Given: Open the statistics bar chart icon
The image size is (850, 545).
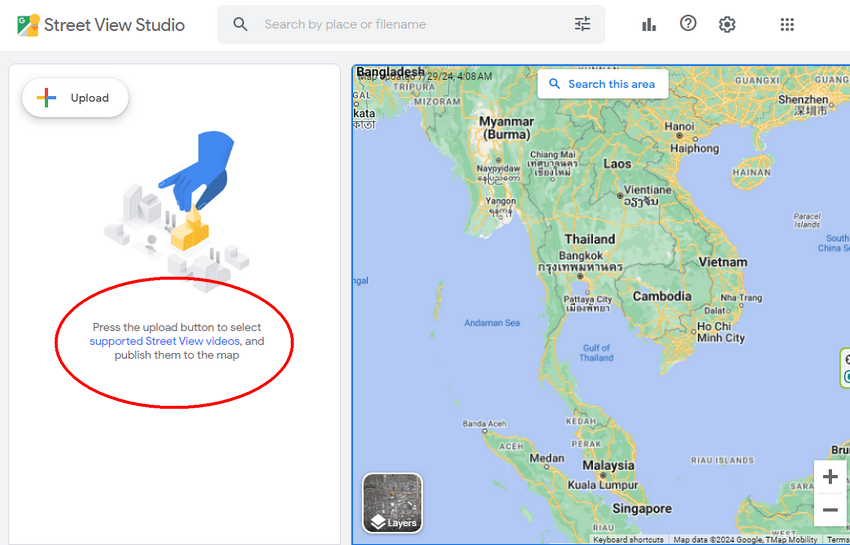Looking at the screenshot, I should point(649,24).
